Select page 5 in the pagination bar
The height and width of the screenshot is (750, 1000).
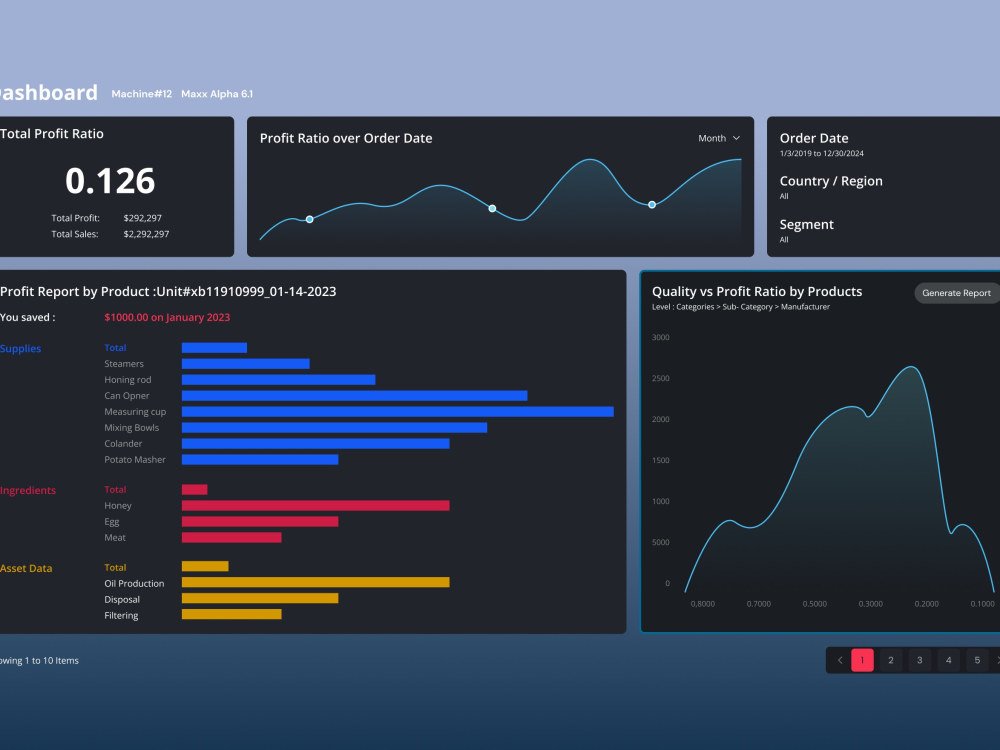coord(977,660)
